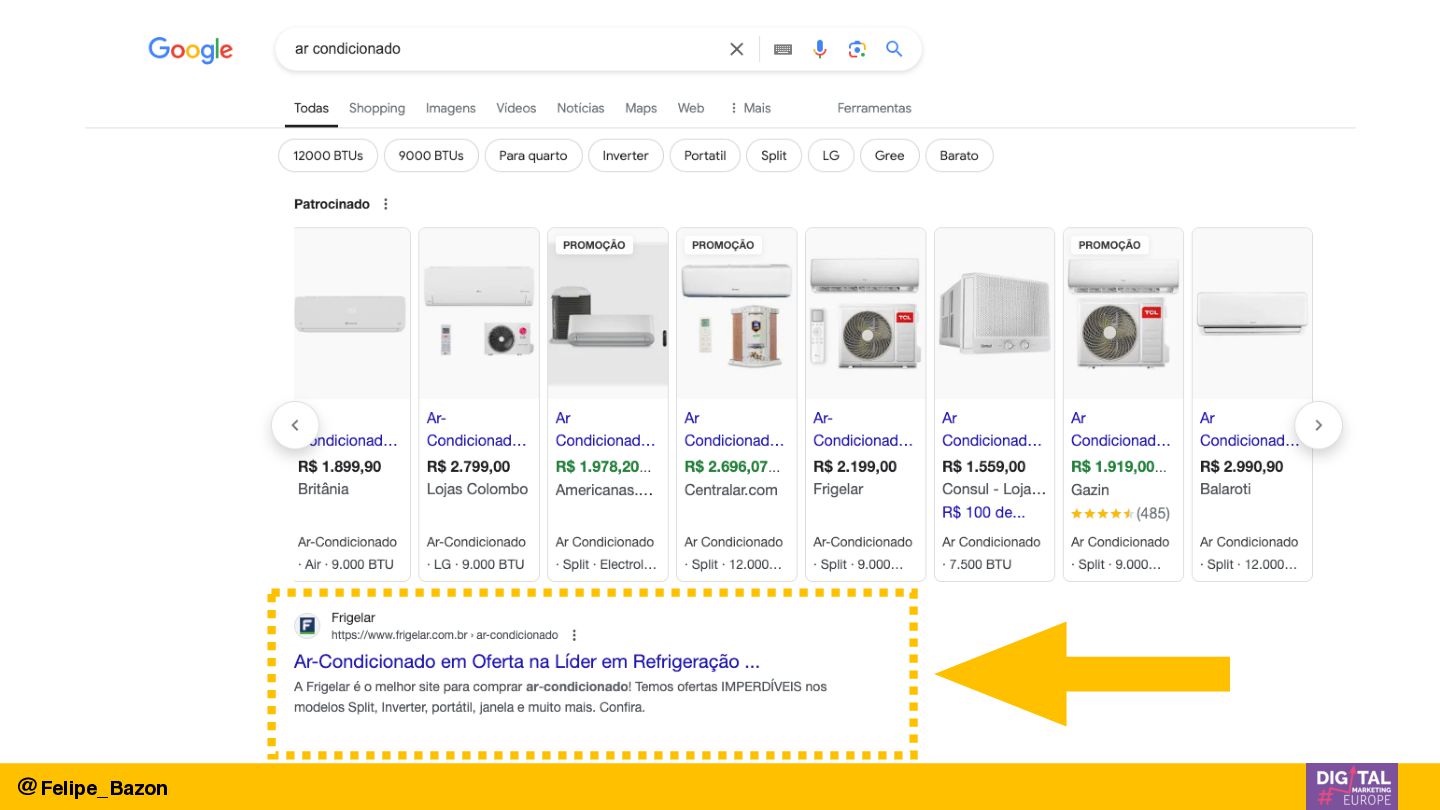Switch to the Shopping tab
This screenshot has width=1440, height=810.
377,108
